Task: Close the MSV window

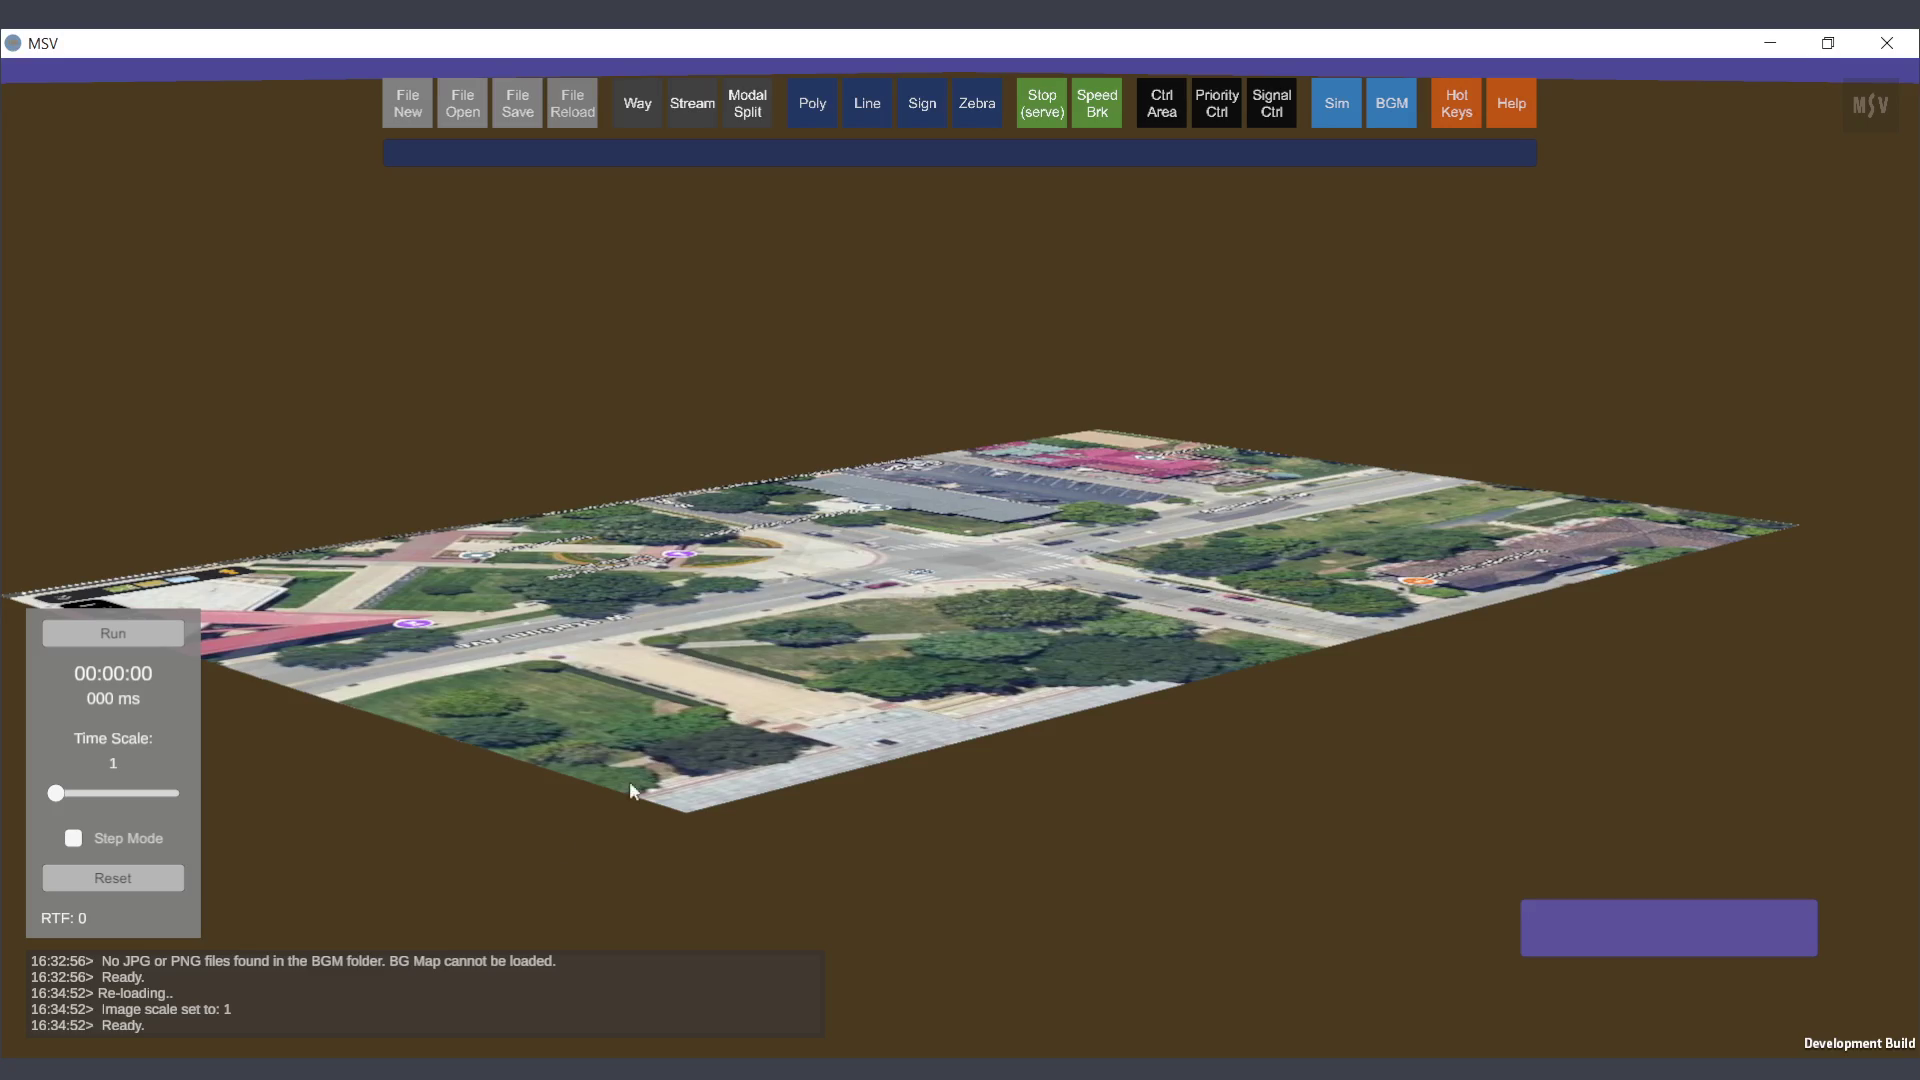Action: (1887, 43)
